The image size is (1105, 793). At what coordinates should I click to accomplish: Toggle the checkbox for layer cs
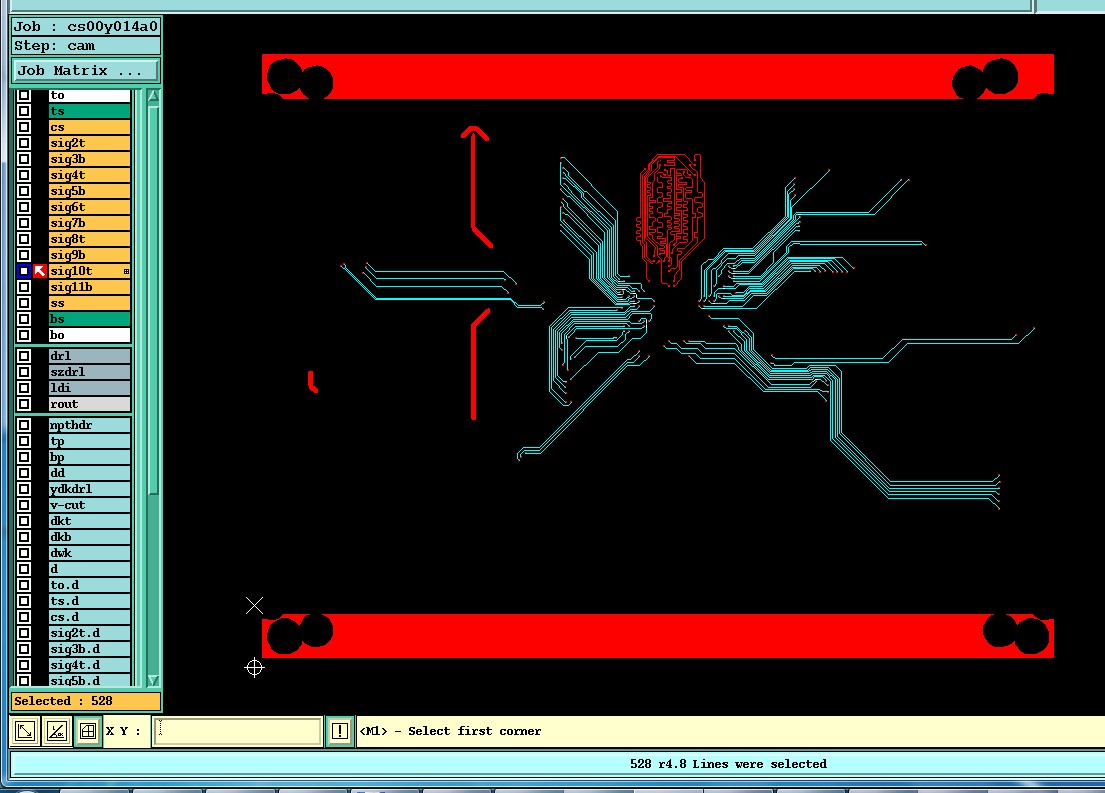[24, 127]
